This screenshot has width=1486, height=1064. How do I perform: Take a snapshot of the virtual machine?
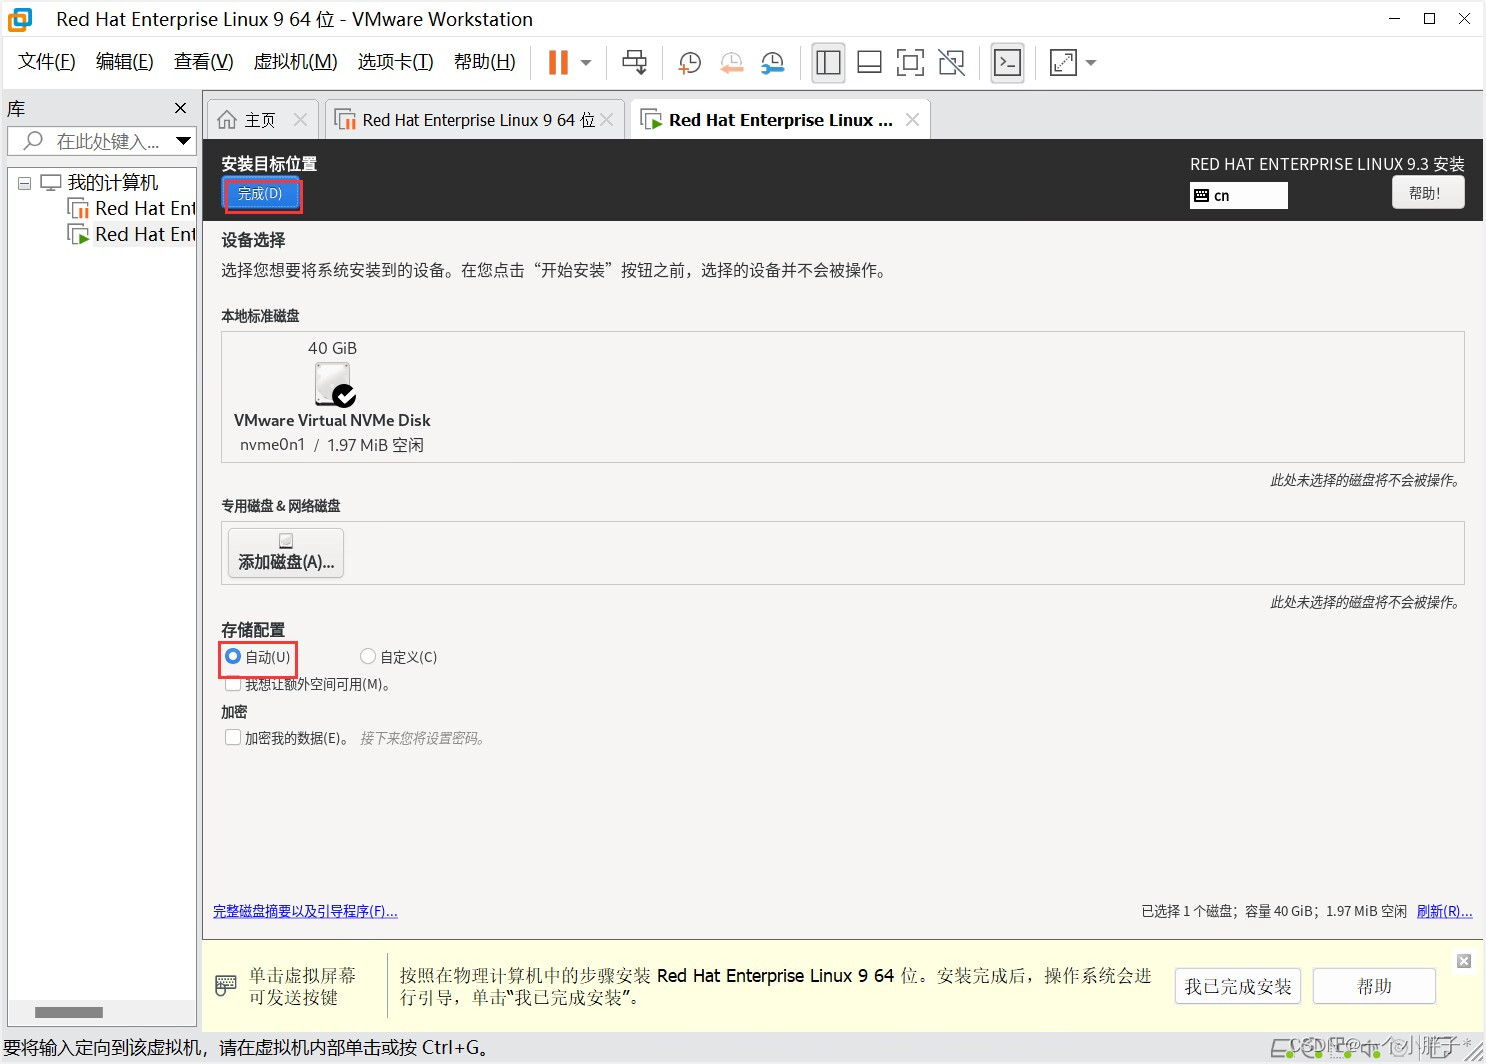click(688, 62)
